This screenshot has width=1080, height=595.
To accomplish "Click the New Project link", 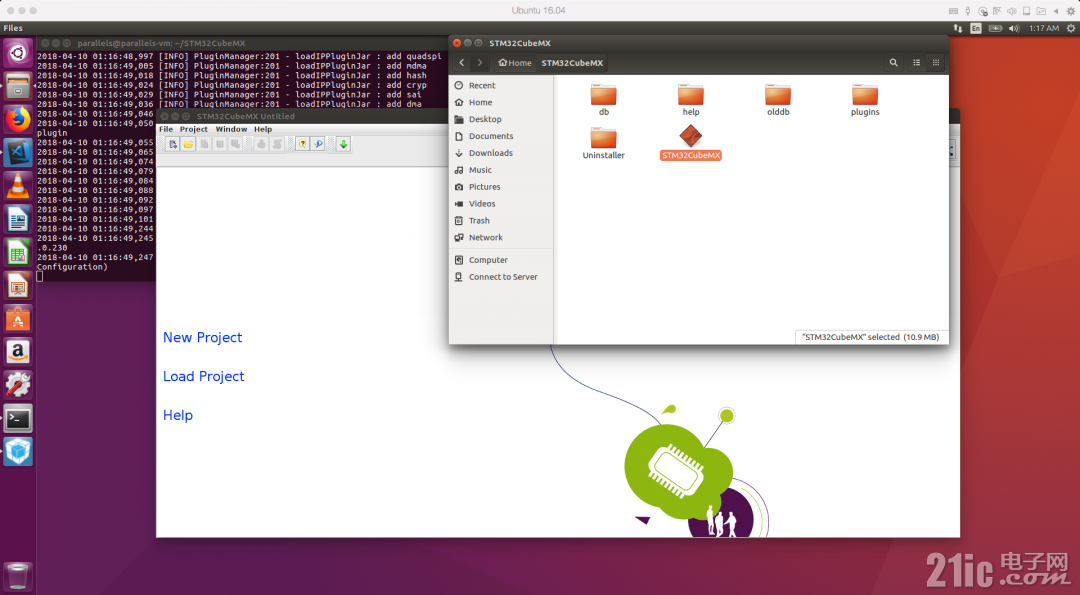I will click(x=202, y=337).
